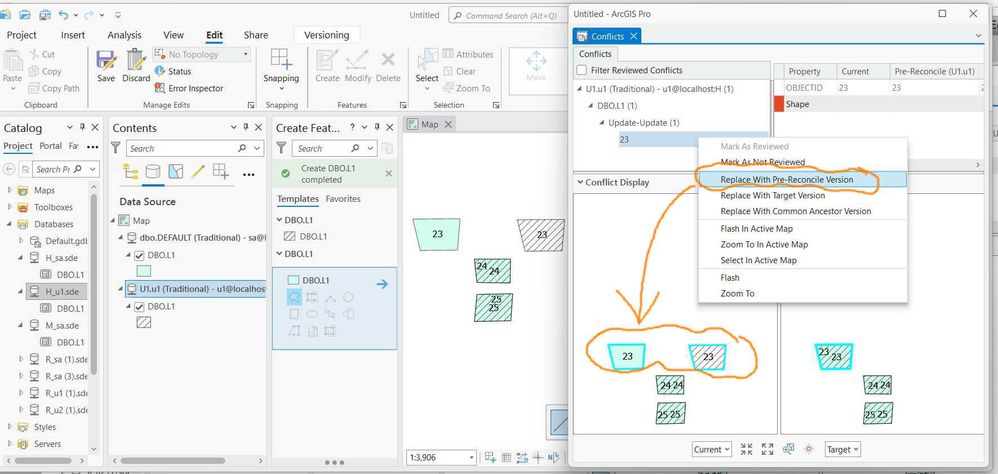The image size is (998, 474).
Task: Click the green symbol swatch under dbo.DEFAULT
Action: pos(144,271)
